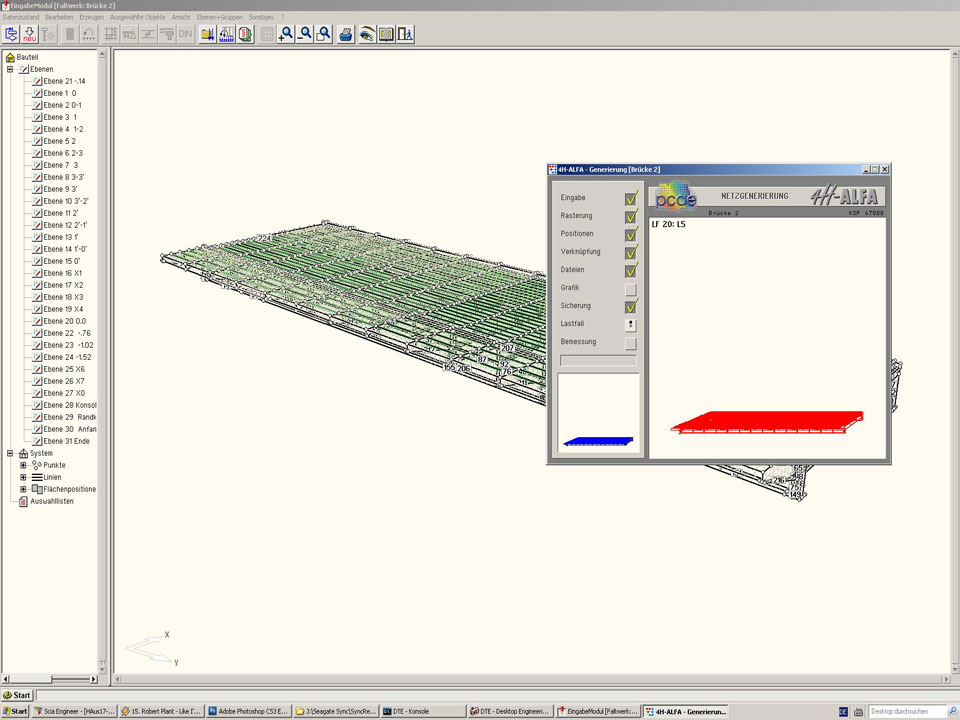Click the eye view icon in toolbar
This screenshot has height=720, width=960.
pos(367,34)
